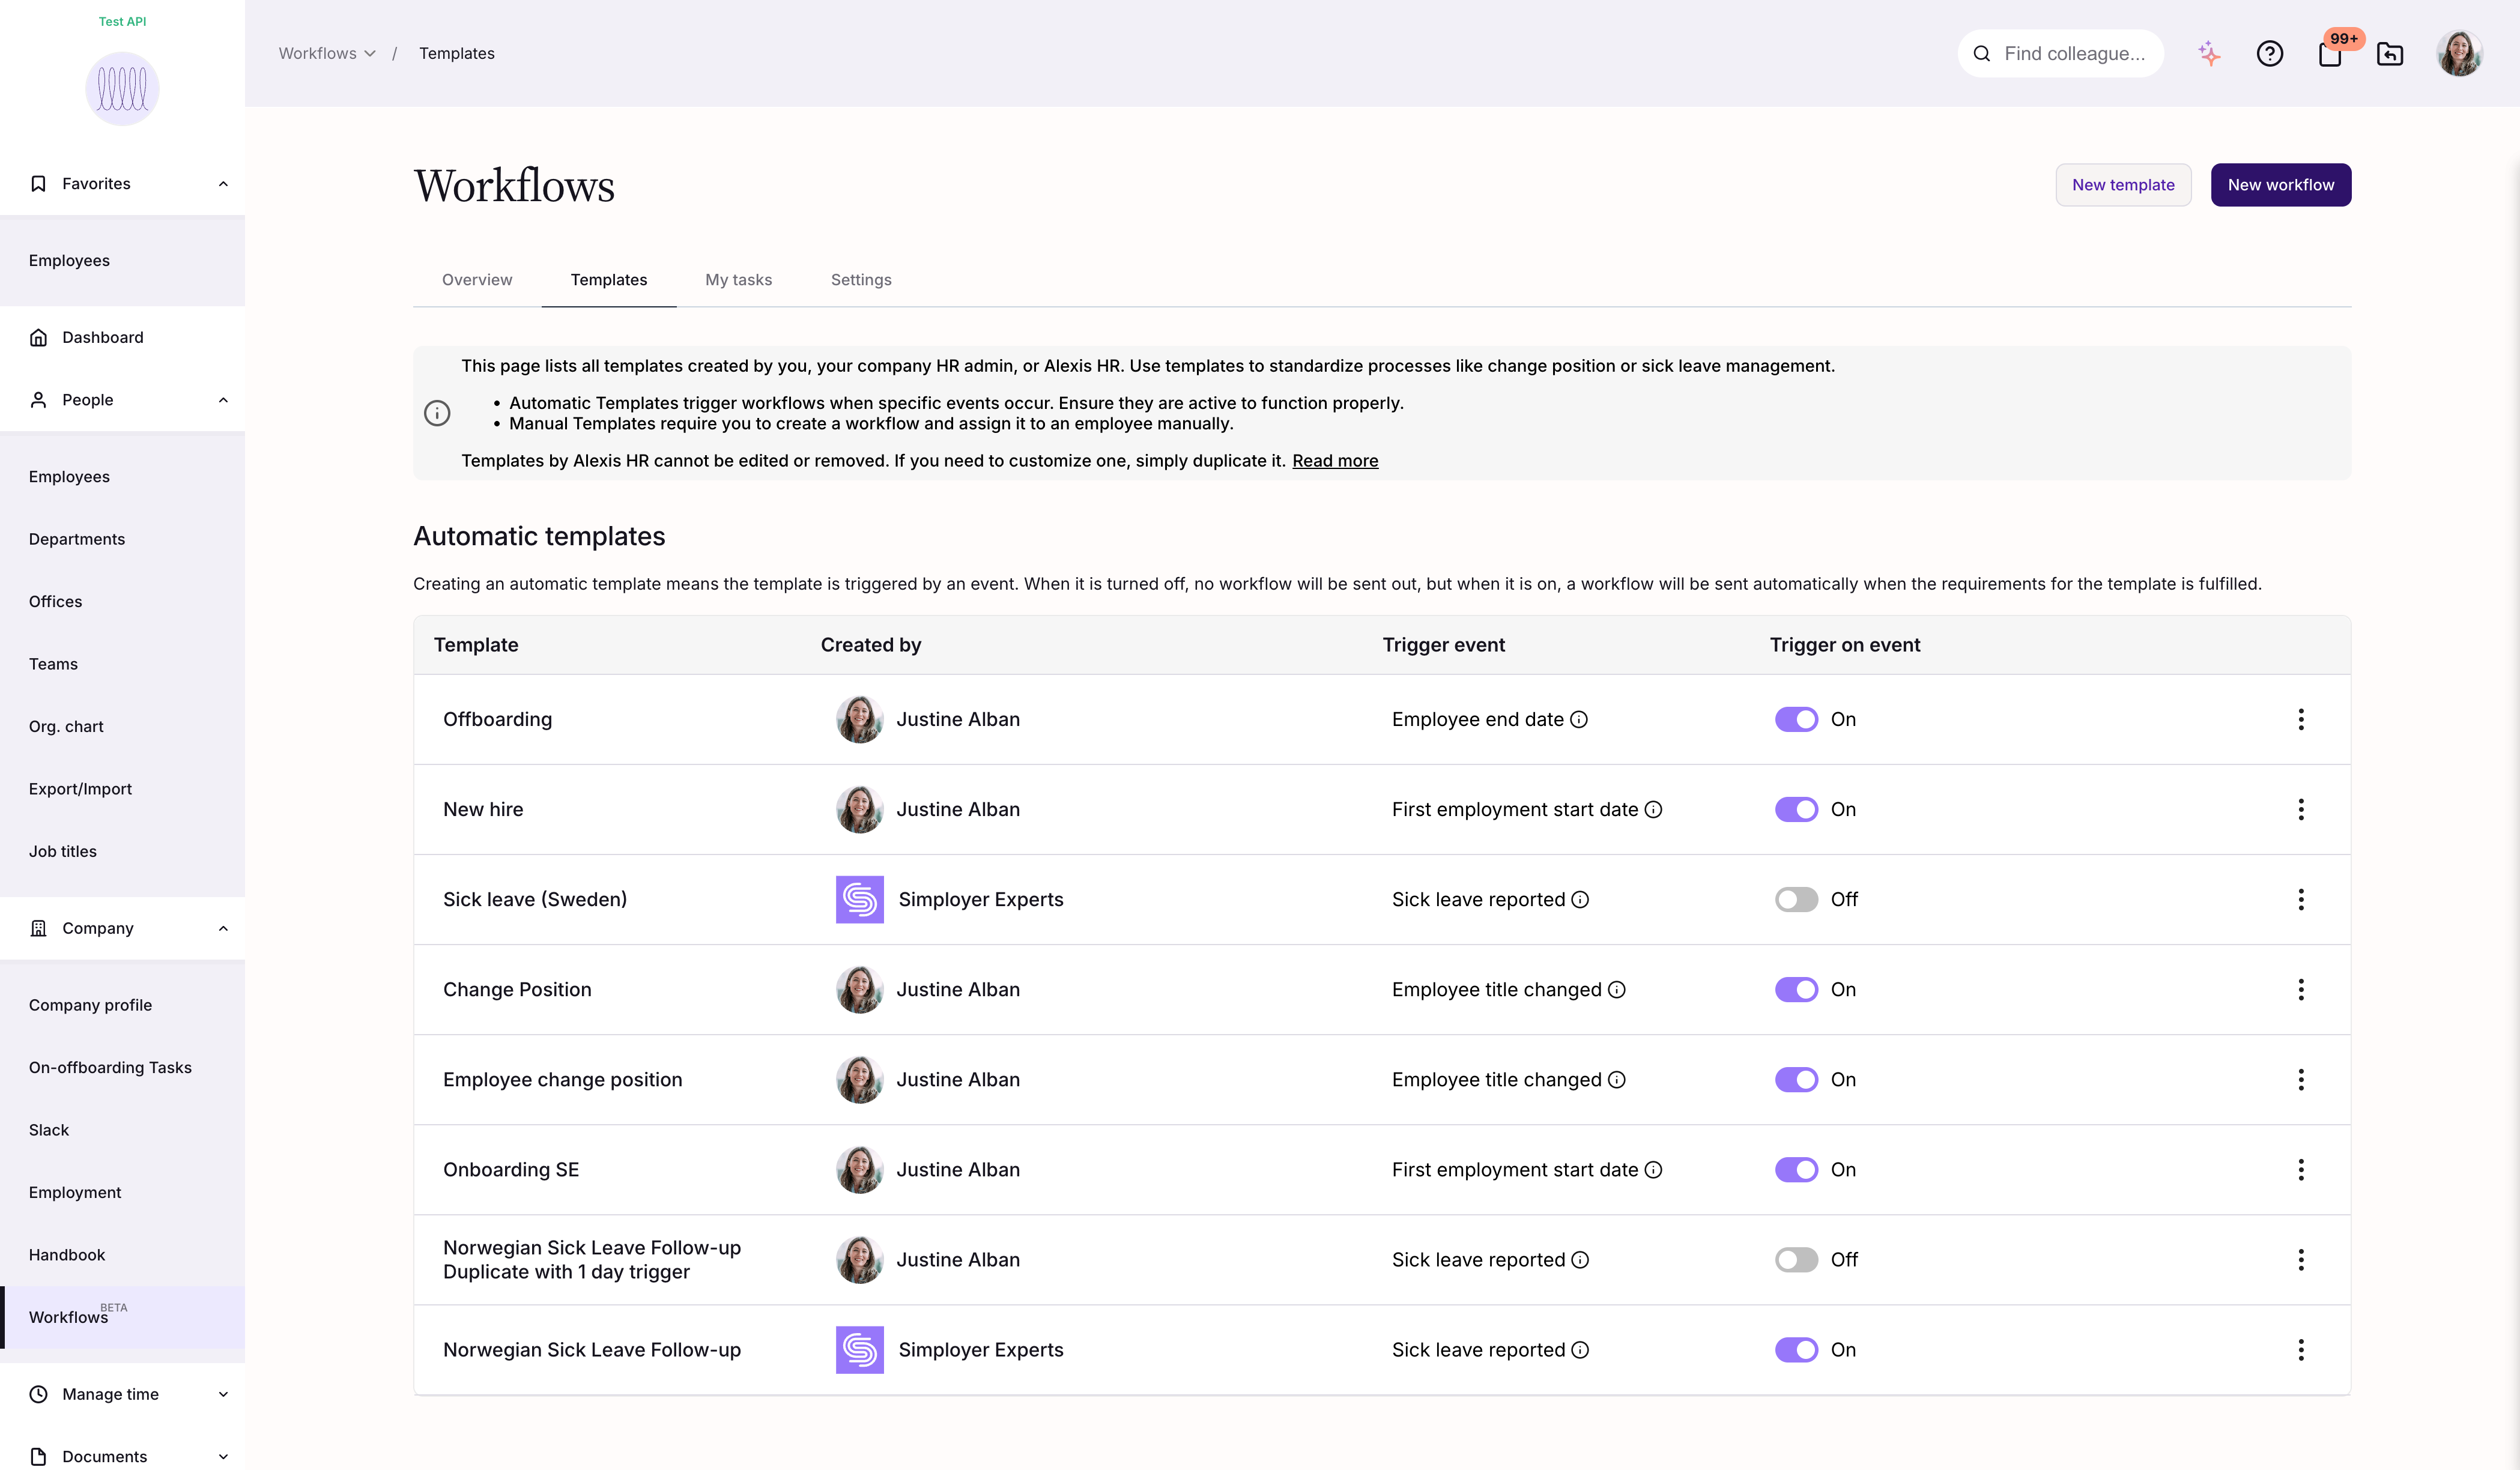Click the New template button

click(x=2123, y=185)
